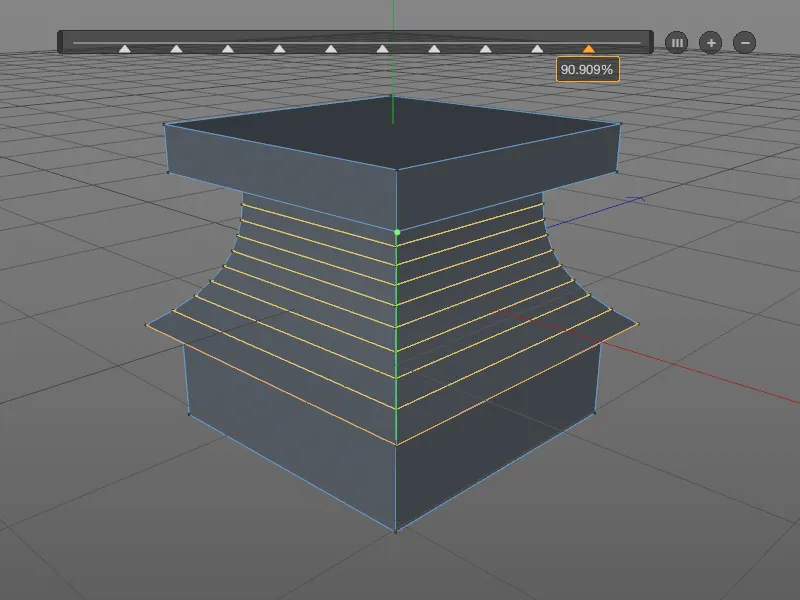Image resolution: width=800 pixels, height=600 pixels.
Task: Select the seventh white cut marker from left
Action: (x=434, y=48)
